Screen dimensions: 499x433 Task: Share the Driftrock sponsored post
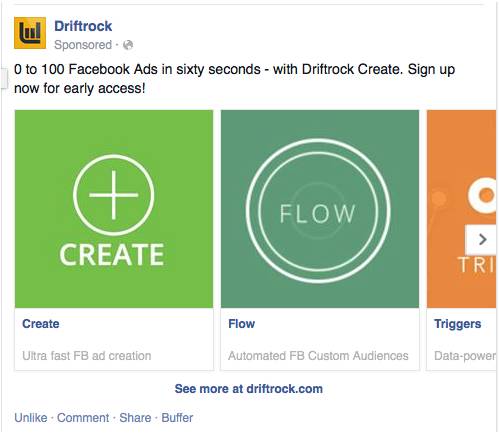135,418
